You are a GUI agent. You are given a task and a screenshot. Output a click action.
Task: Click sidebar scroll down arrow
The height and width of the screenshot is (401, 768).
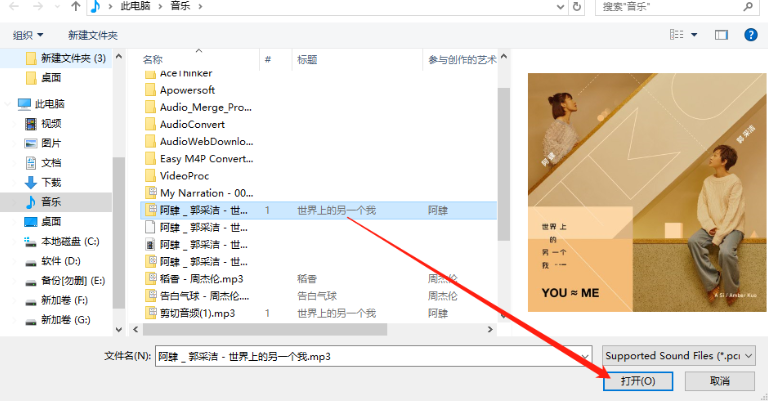coord(119,330)
